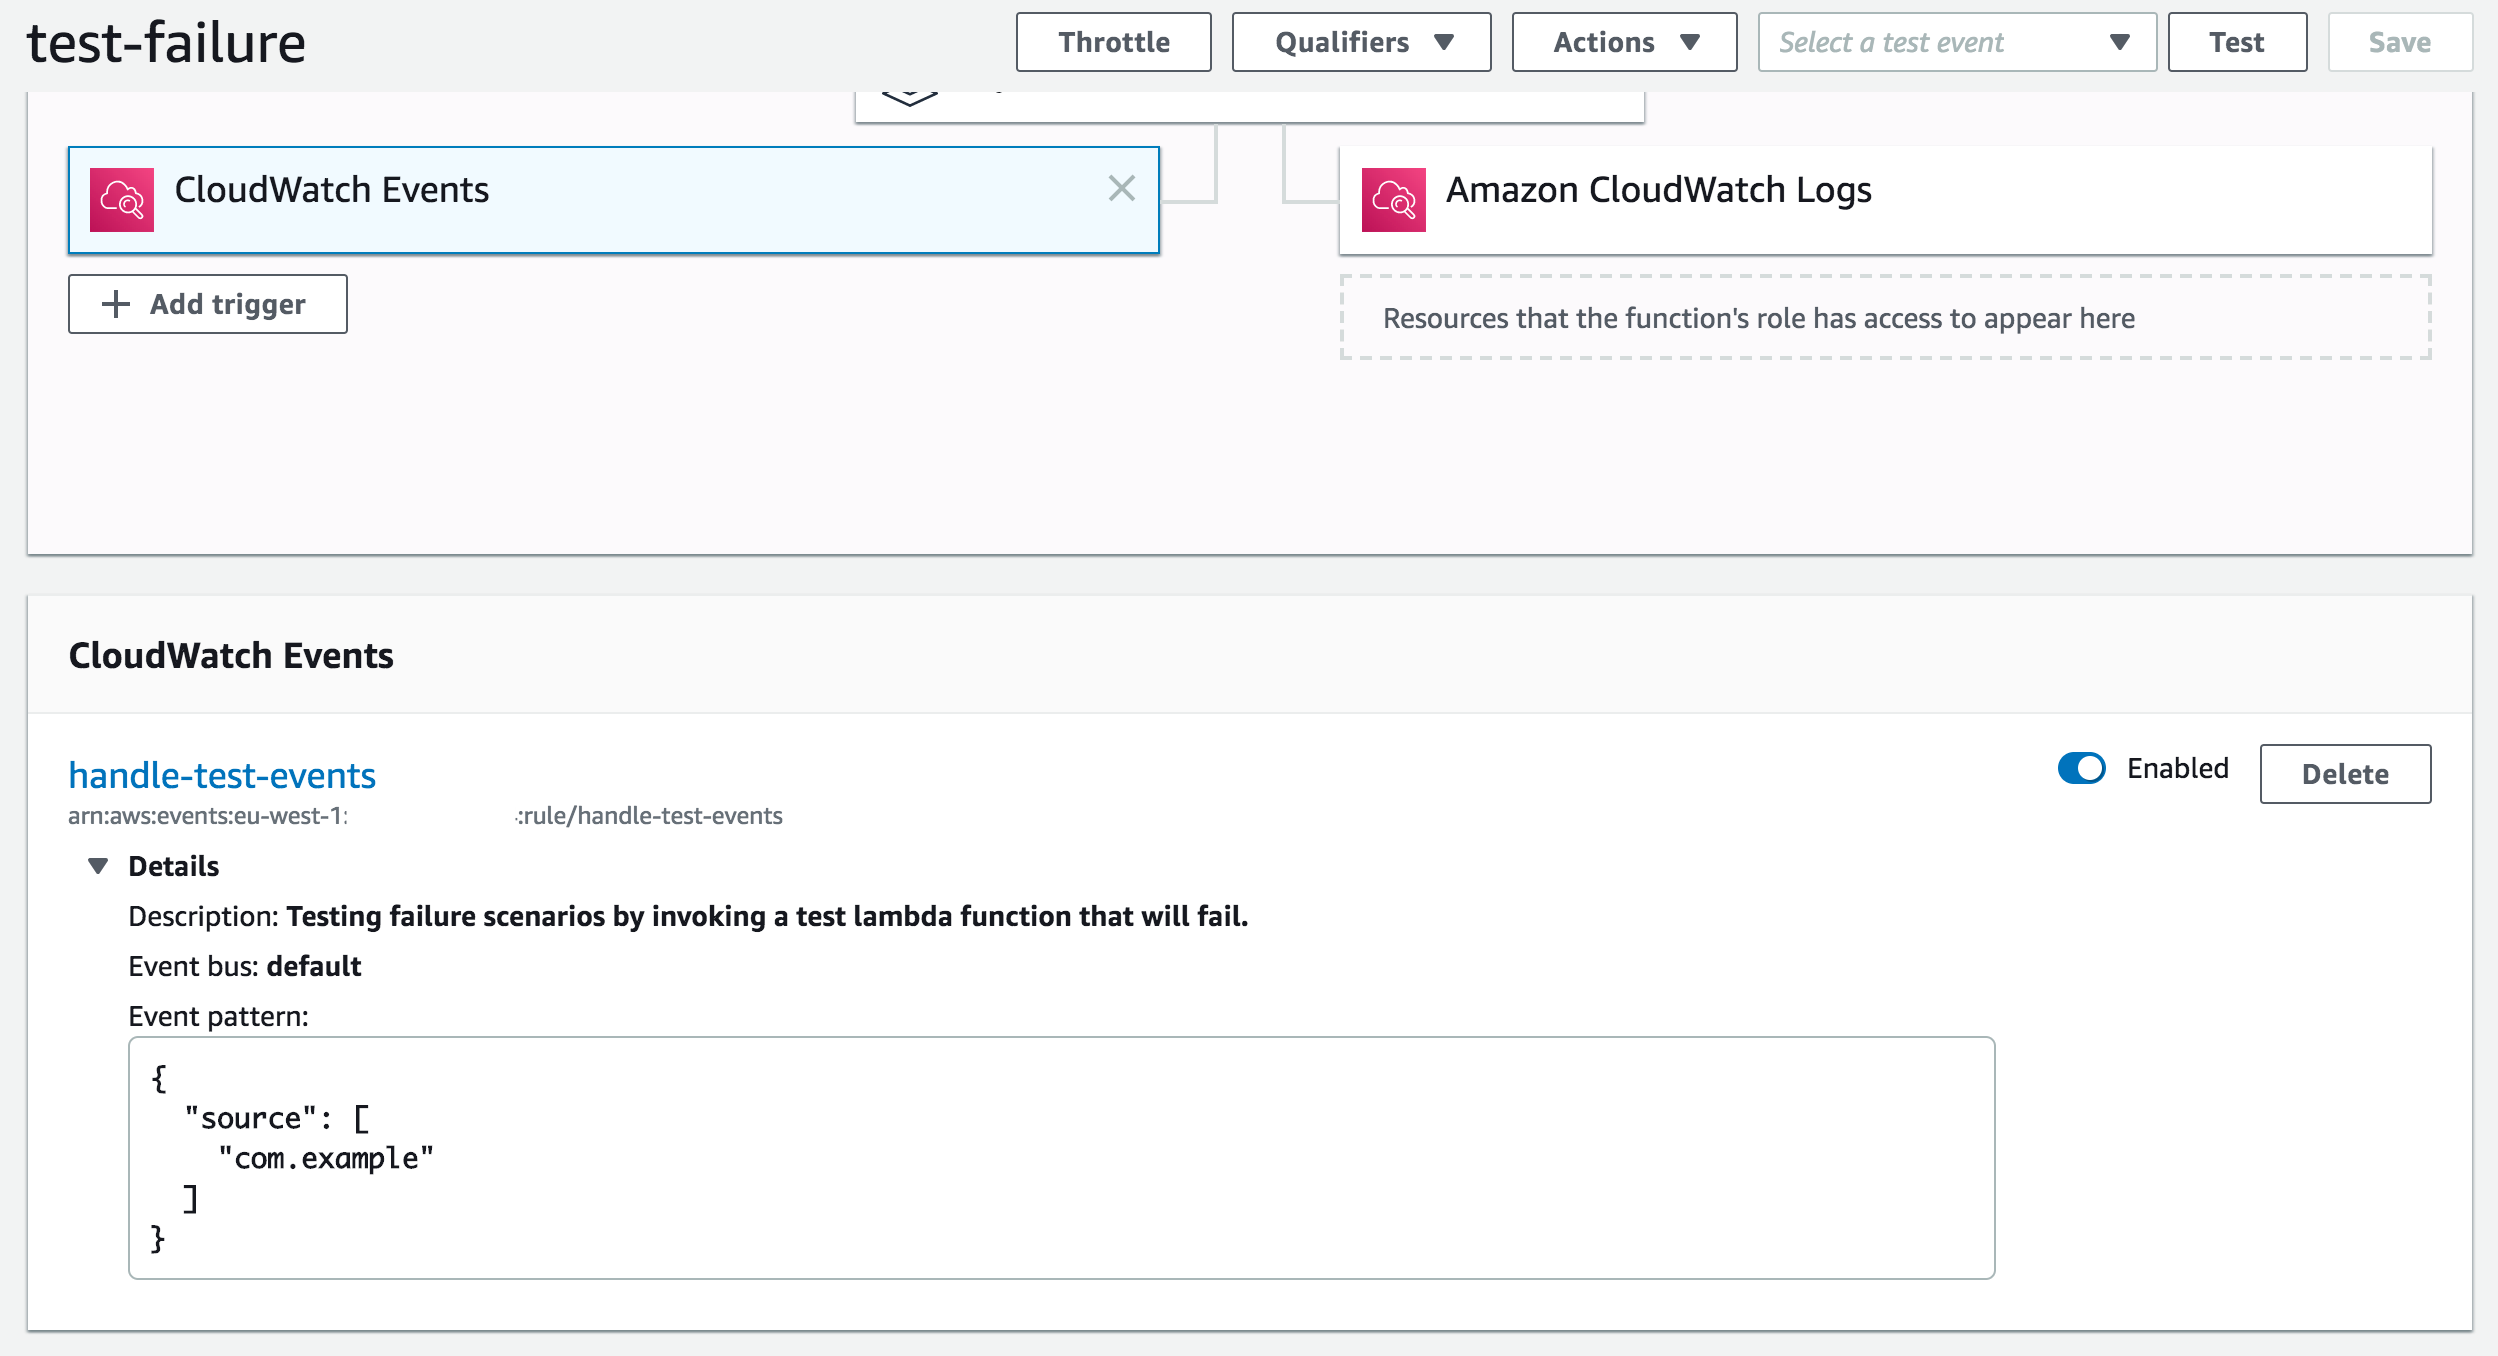Click the Event bus default text
This screenshot has width=2498, height=1356.
tap(245, 966)
